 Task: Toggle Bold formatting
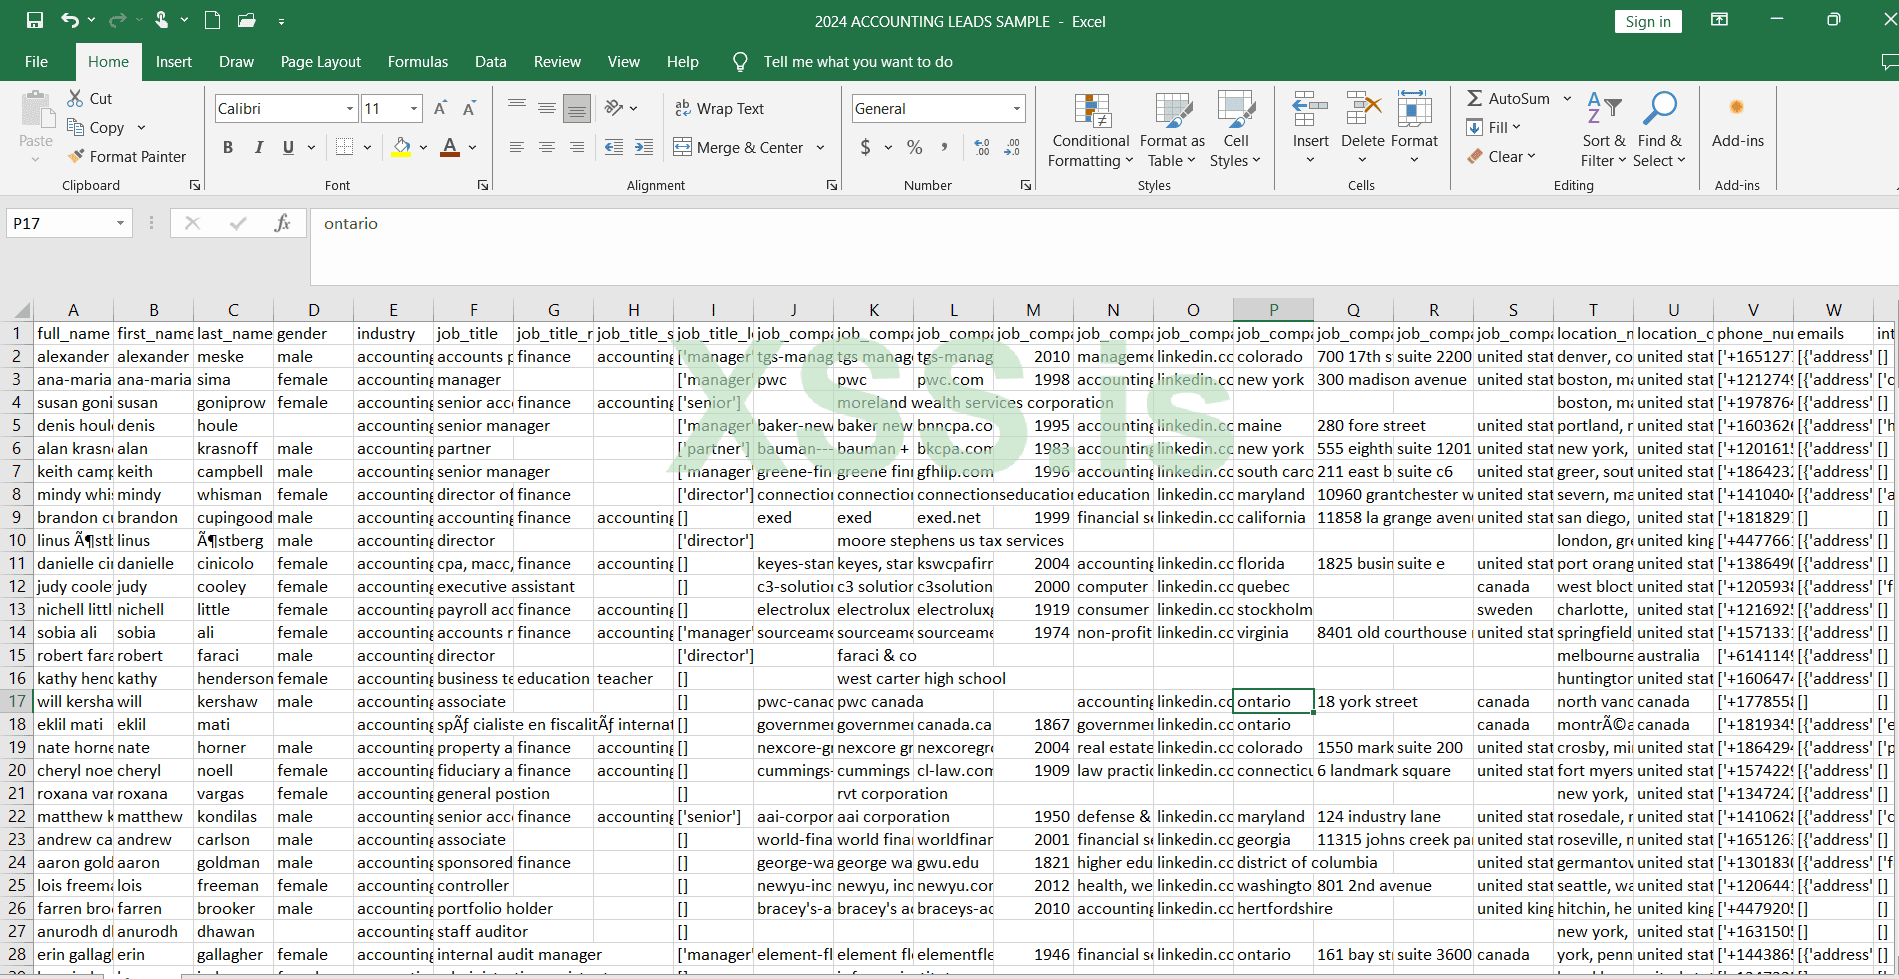coord(228,148)
